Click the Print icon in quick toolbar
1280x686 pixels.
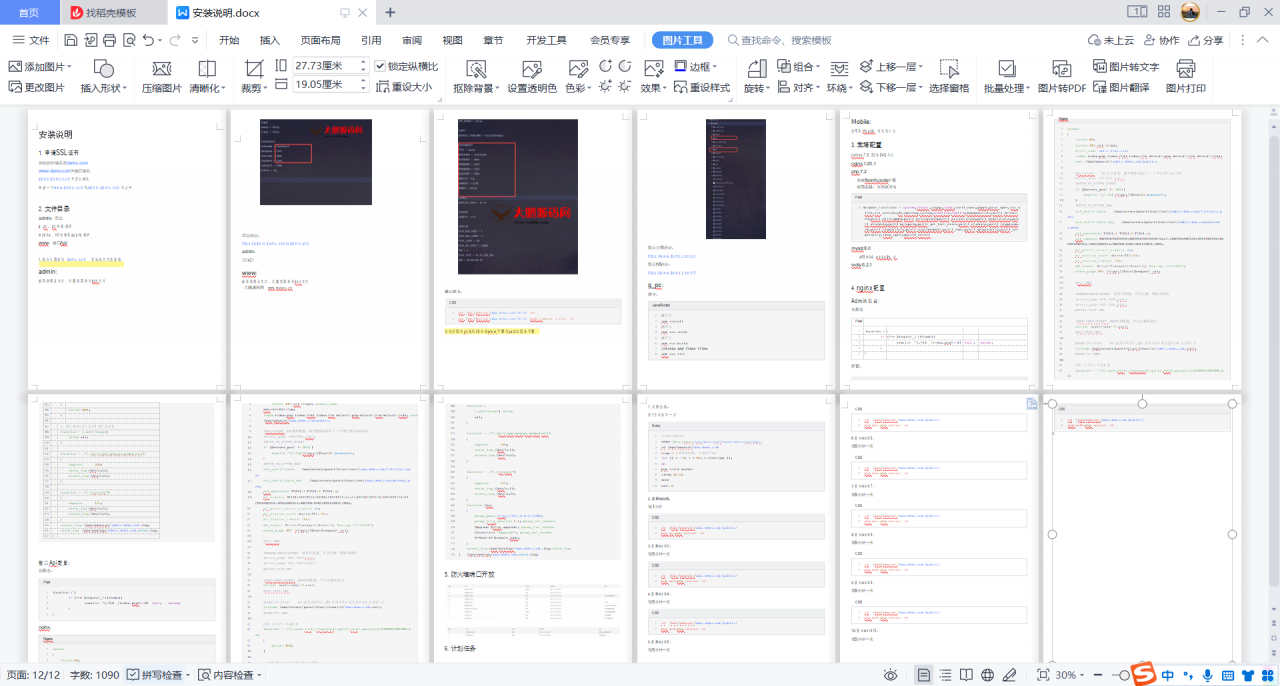coord(109,40)
